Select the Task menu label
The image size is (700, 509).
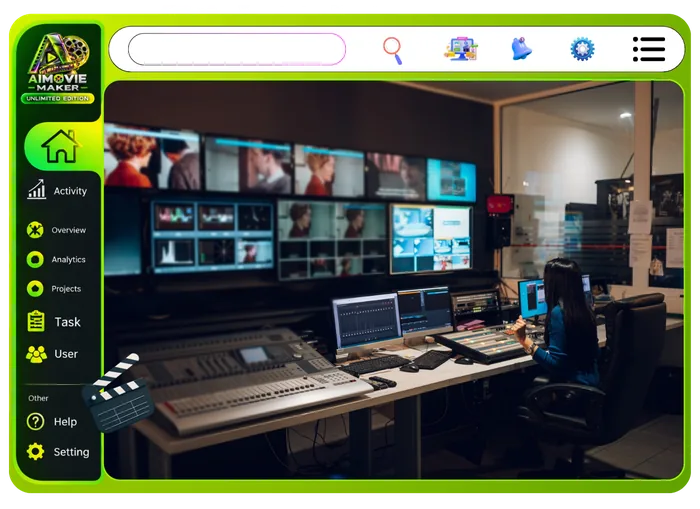tap(67, 322)
